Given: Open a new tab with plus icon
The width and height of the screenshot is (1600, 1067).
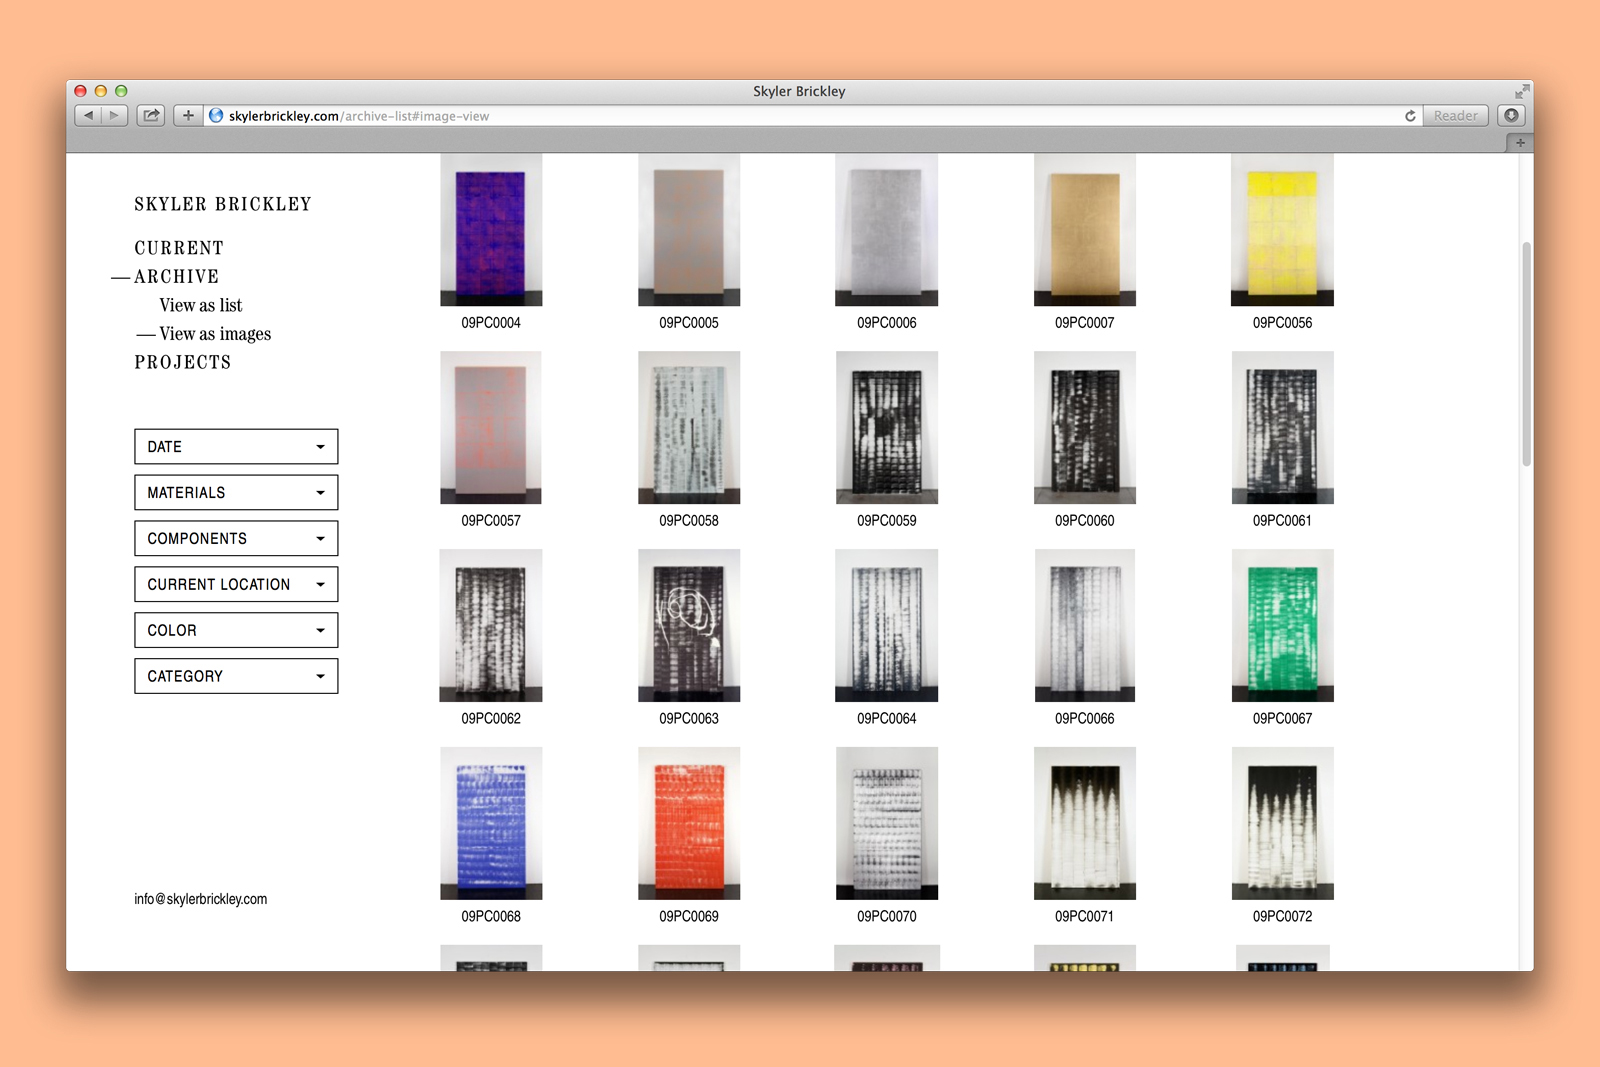Looking at the screenshot, I should click(1519, 143).
